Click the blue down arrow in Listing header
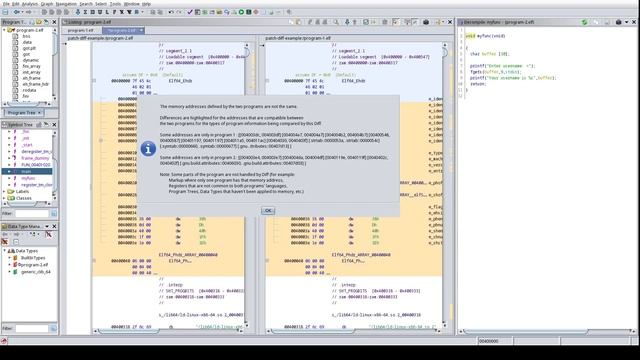Screen dimensions: 640x360 coord(347,22)
